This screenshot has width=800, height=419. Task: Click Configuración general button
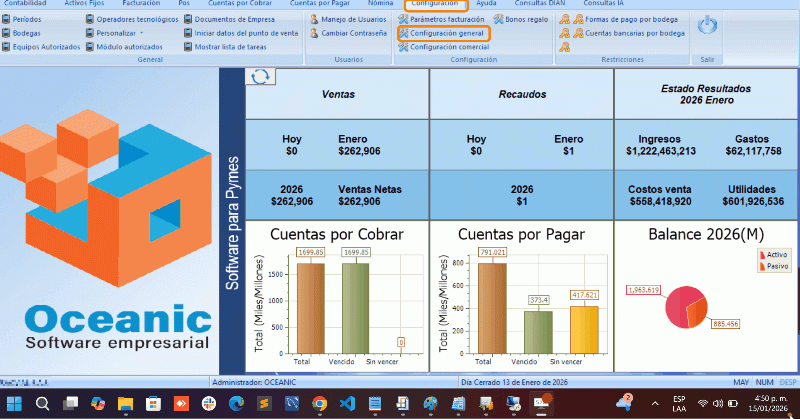coord(445,33)
